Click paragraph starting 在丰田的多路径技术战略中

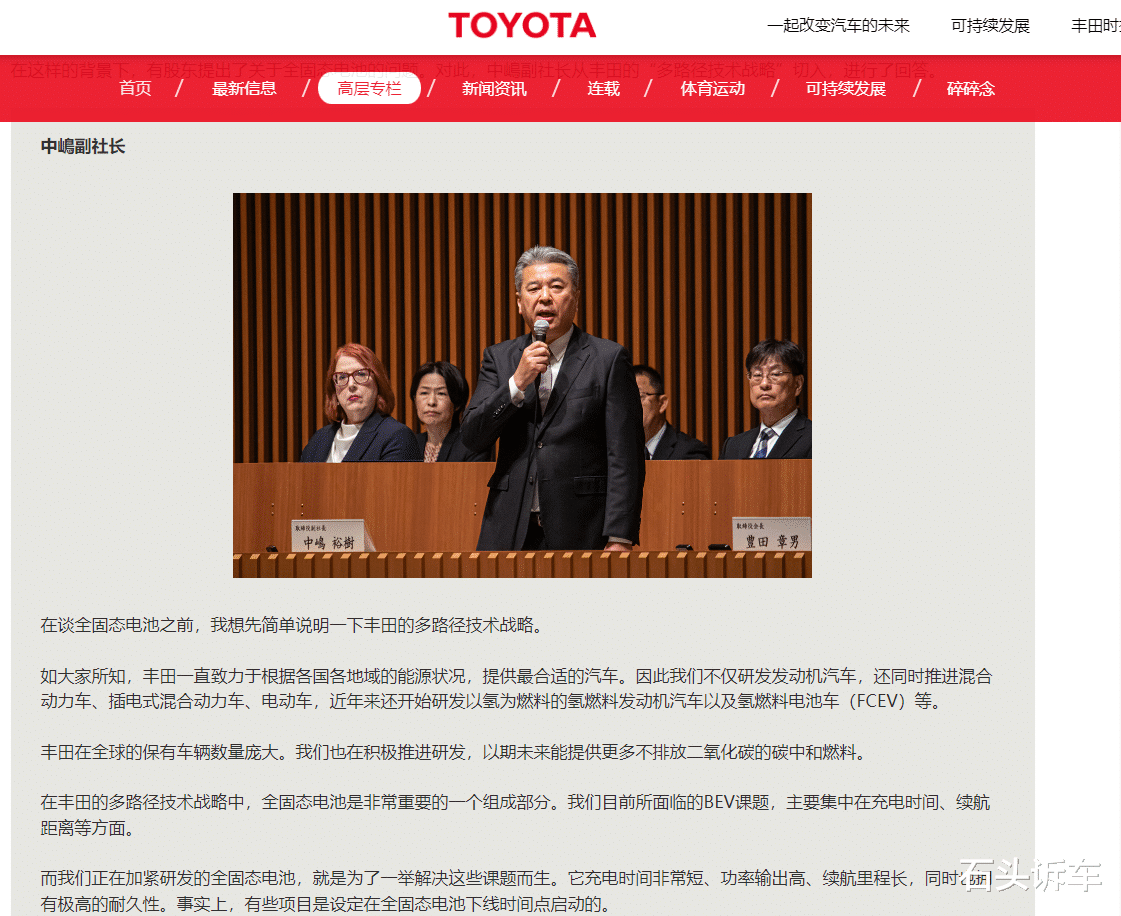click(515, 815)
